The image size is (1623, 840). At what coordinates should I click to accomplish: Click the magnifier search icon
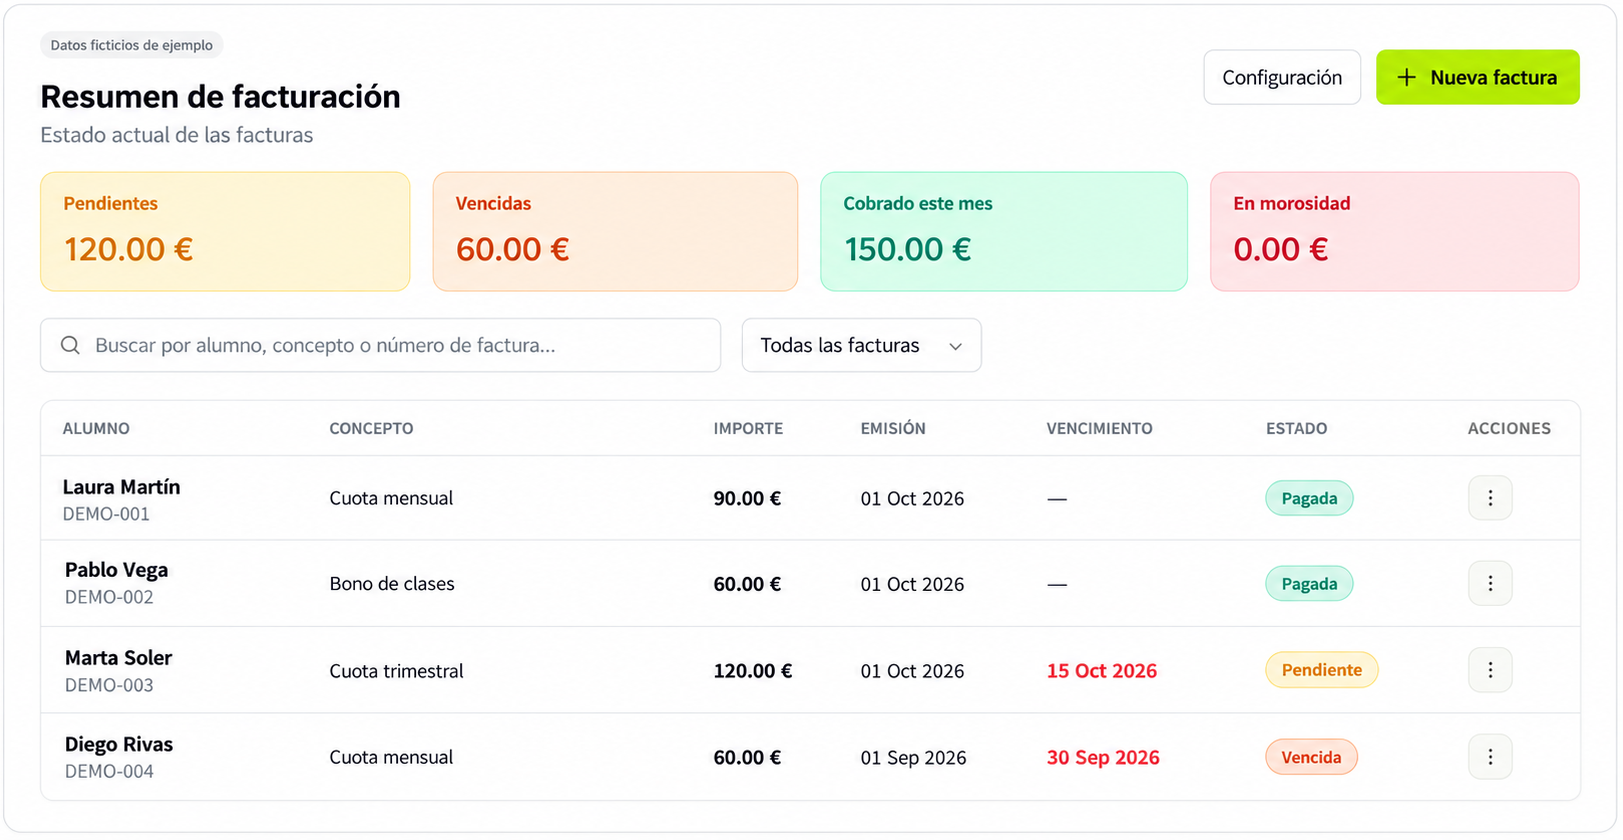click(x=70, y=345)
